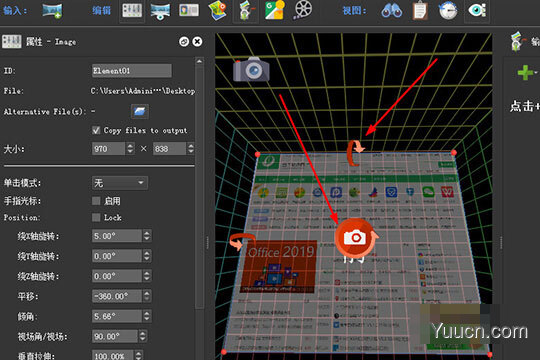Click the 编辑 toolbar label

[x=102, y=10]
